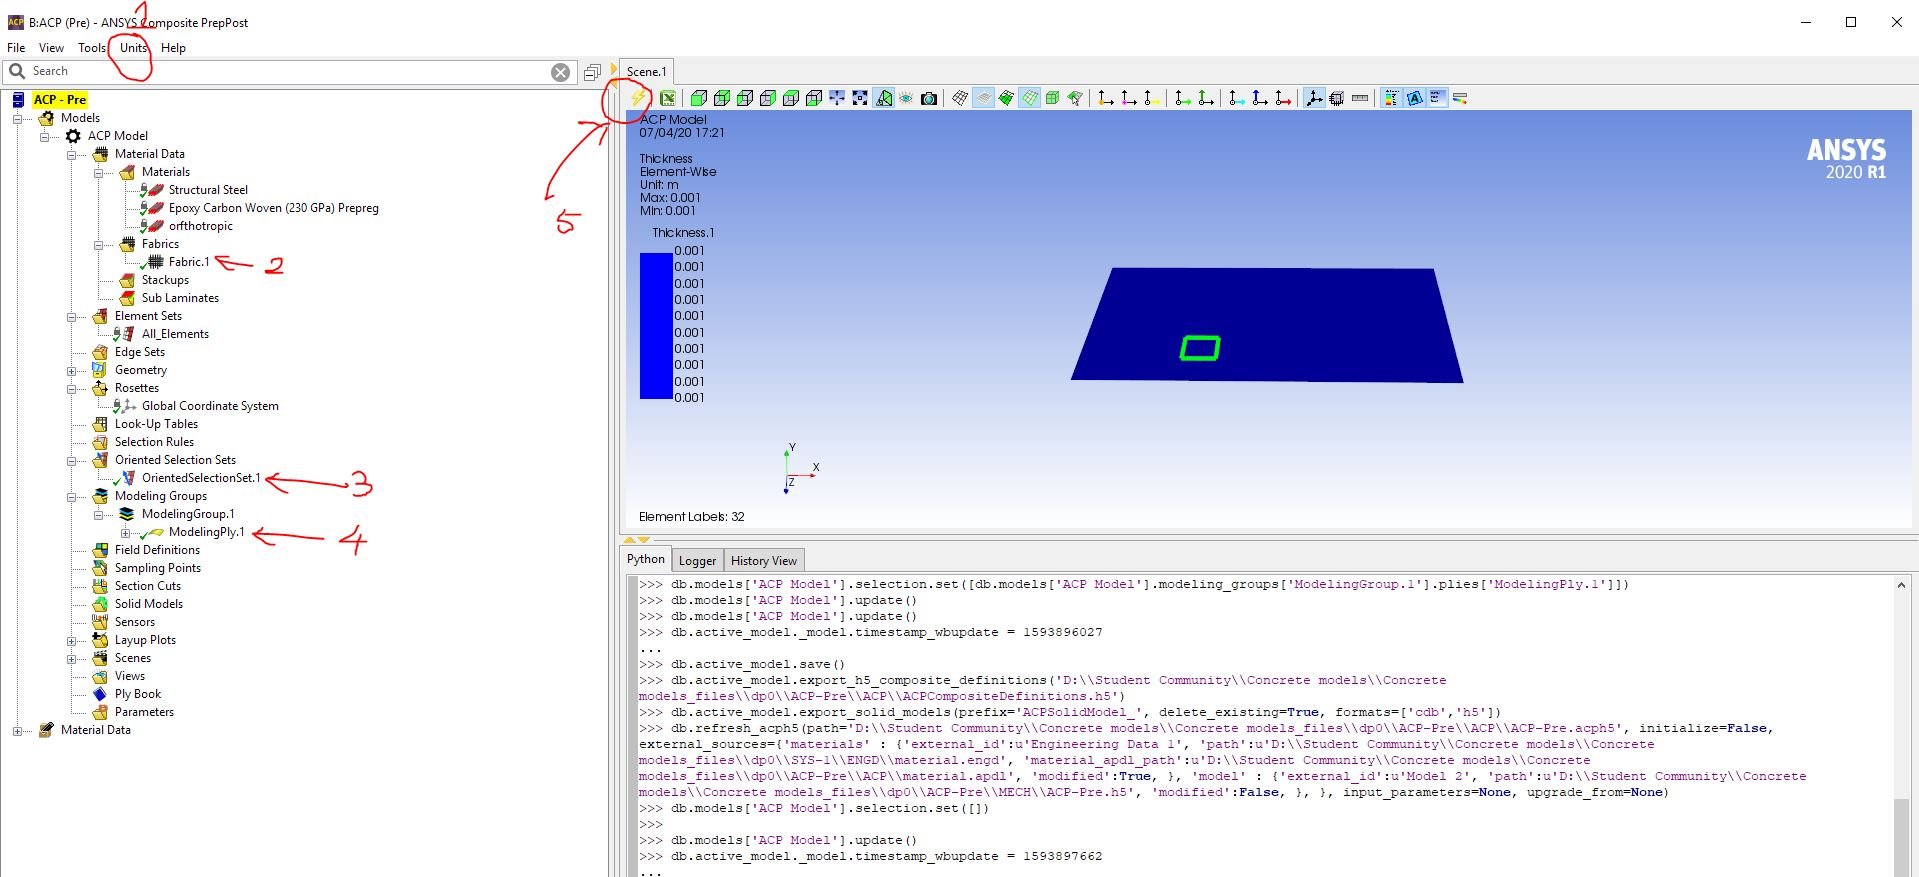Collapse the Oriented Selection Sets node
This screenshot has height=877, width=1919.
71,460
